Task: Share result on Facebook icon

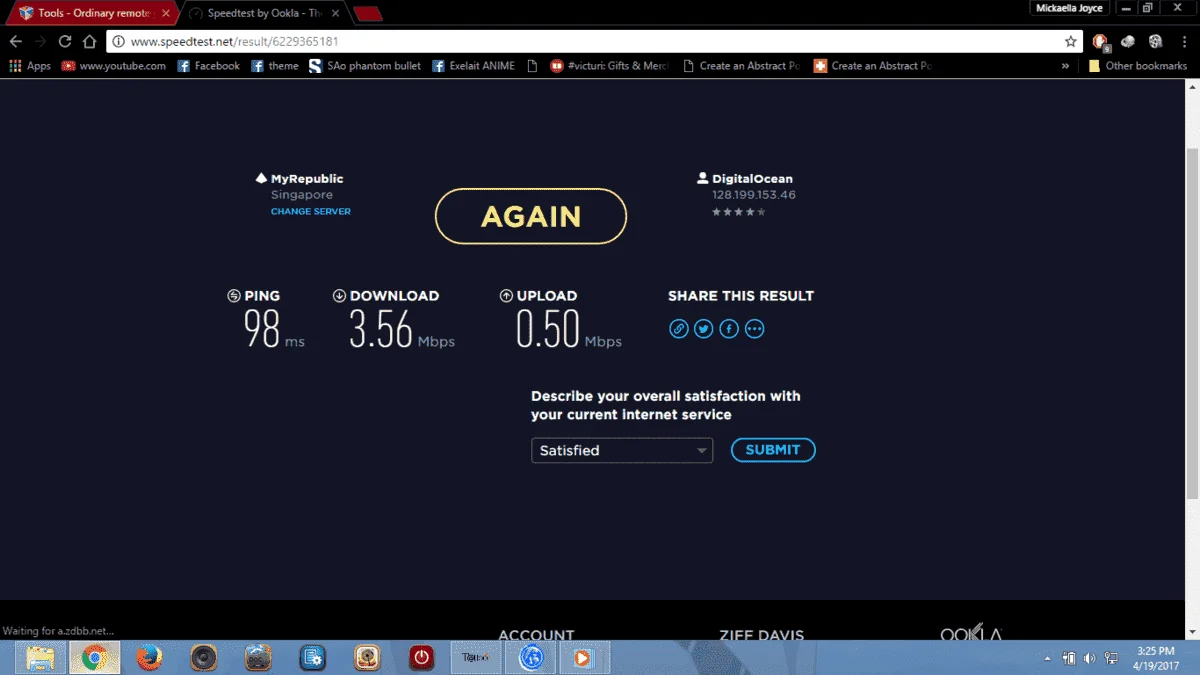Action: tap(729, 328)
